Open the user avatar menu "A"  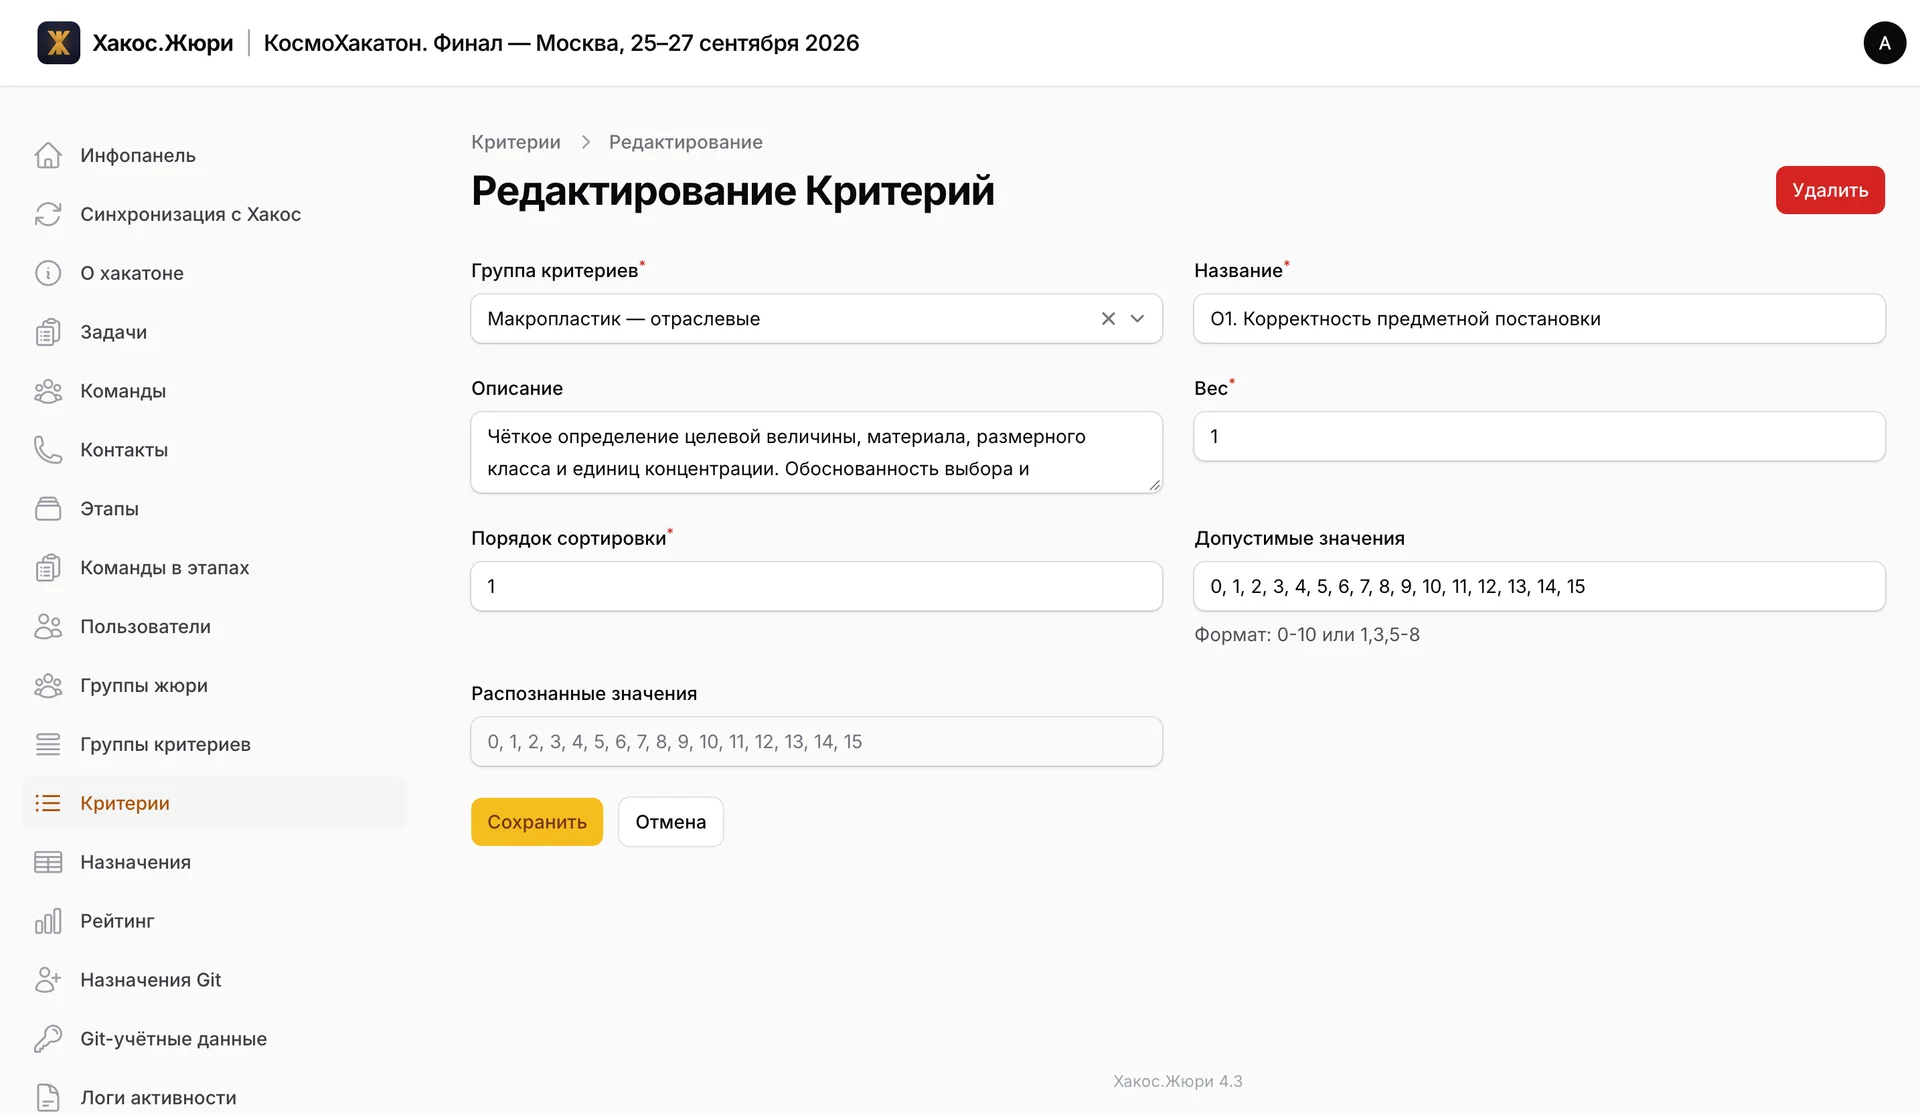coord(1884,43)
